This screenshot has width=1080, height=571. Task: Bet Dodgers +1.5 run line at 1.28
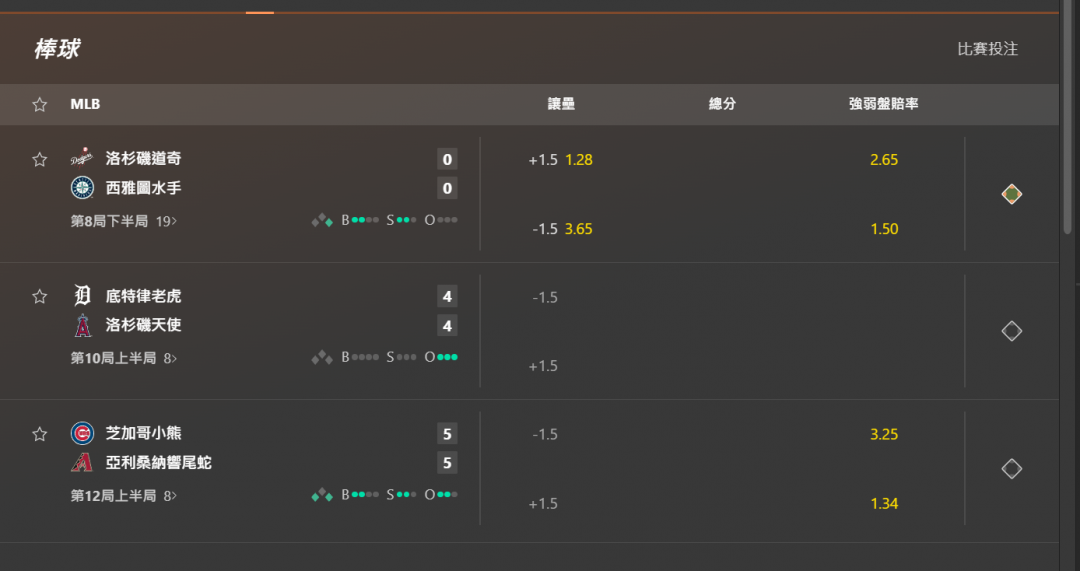point(561,160)
